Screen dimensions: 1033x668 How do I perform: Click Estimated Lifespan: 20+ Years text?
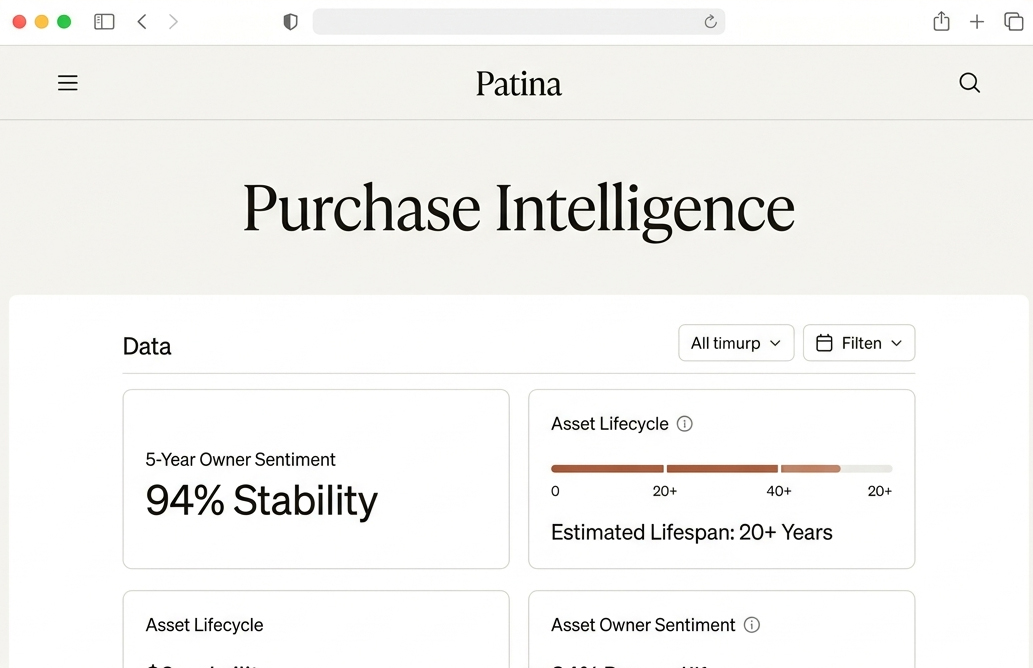pyautogui.click(x=692, y=532)
